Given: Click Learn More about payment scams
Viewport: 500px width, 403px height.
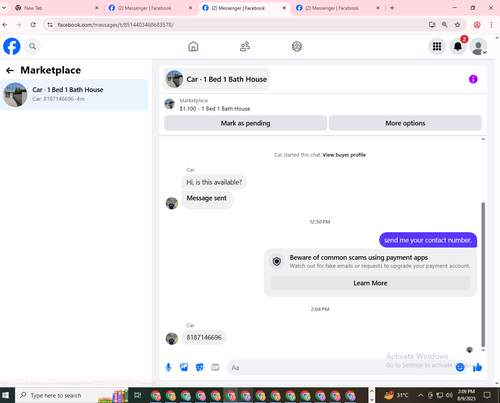Looking at the screenshot, I should [x=370, y=283].
